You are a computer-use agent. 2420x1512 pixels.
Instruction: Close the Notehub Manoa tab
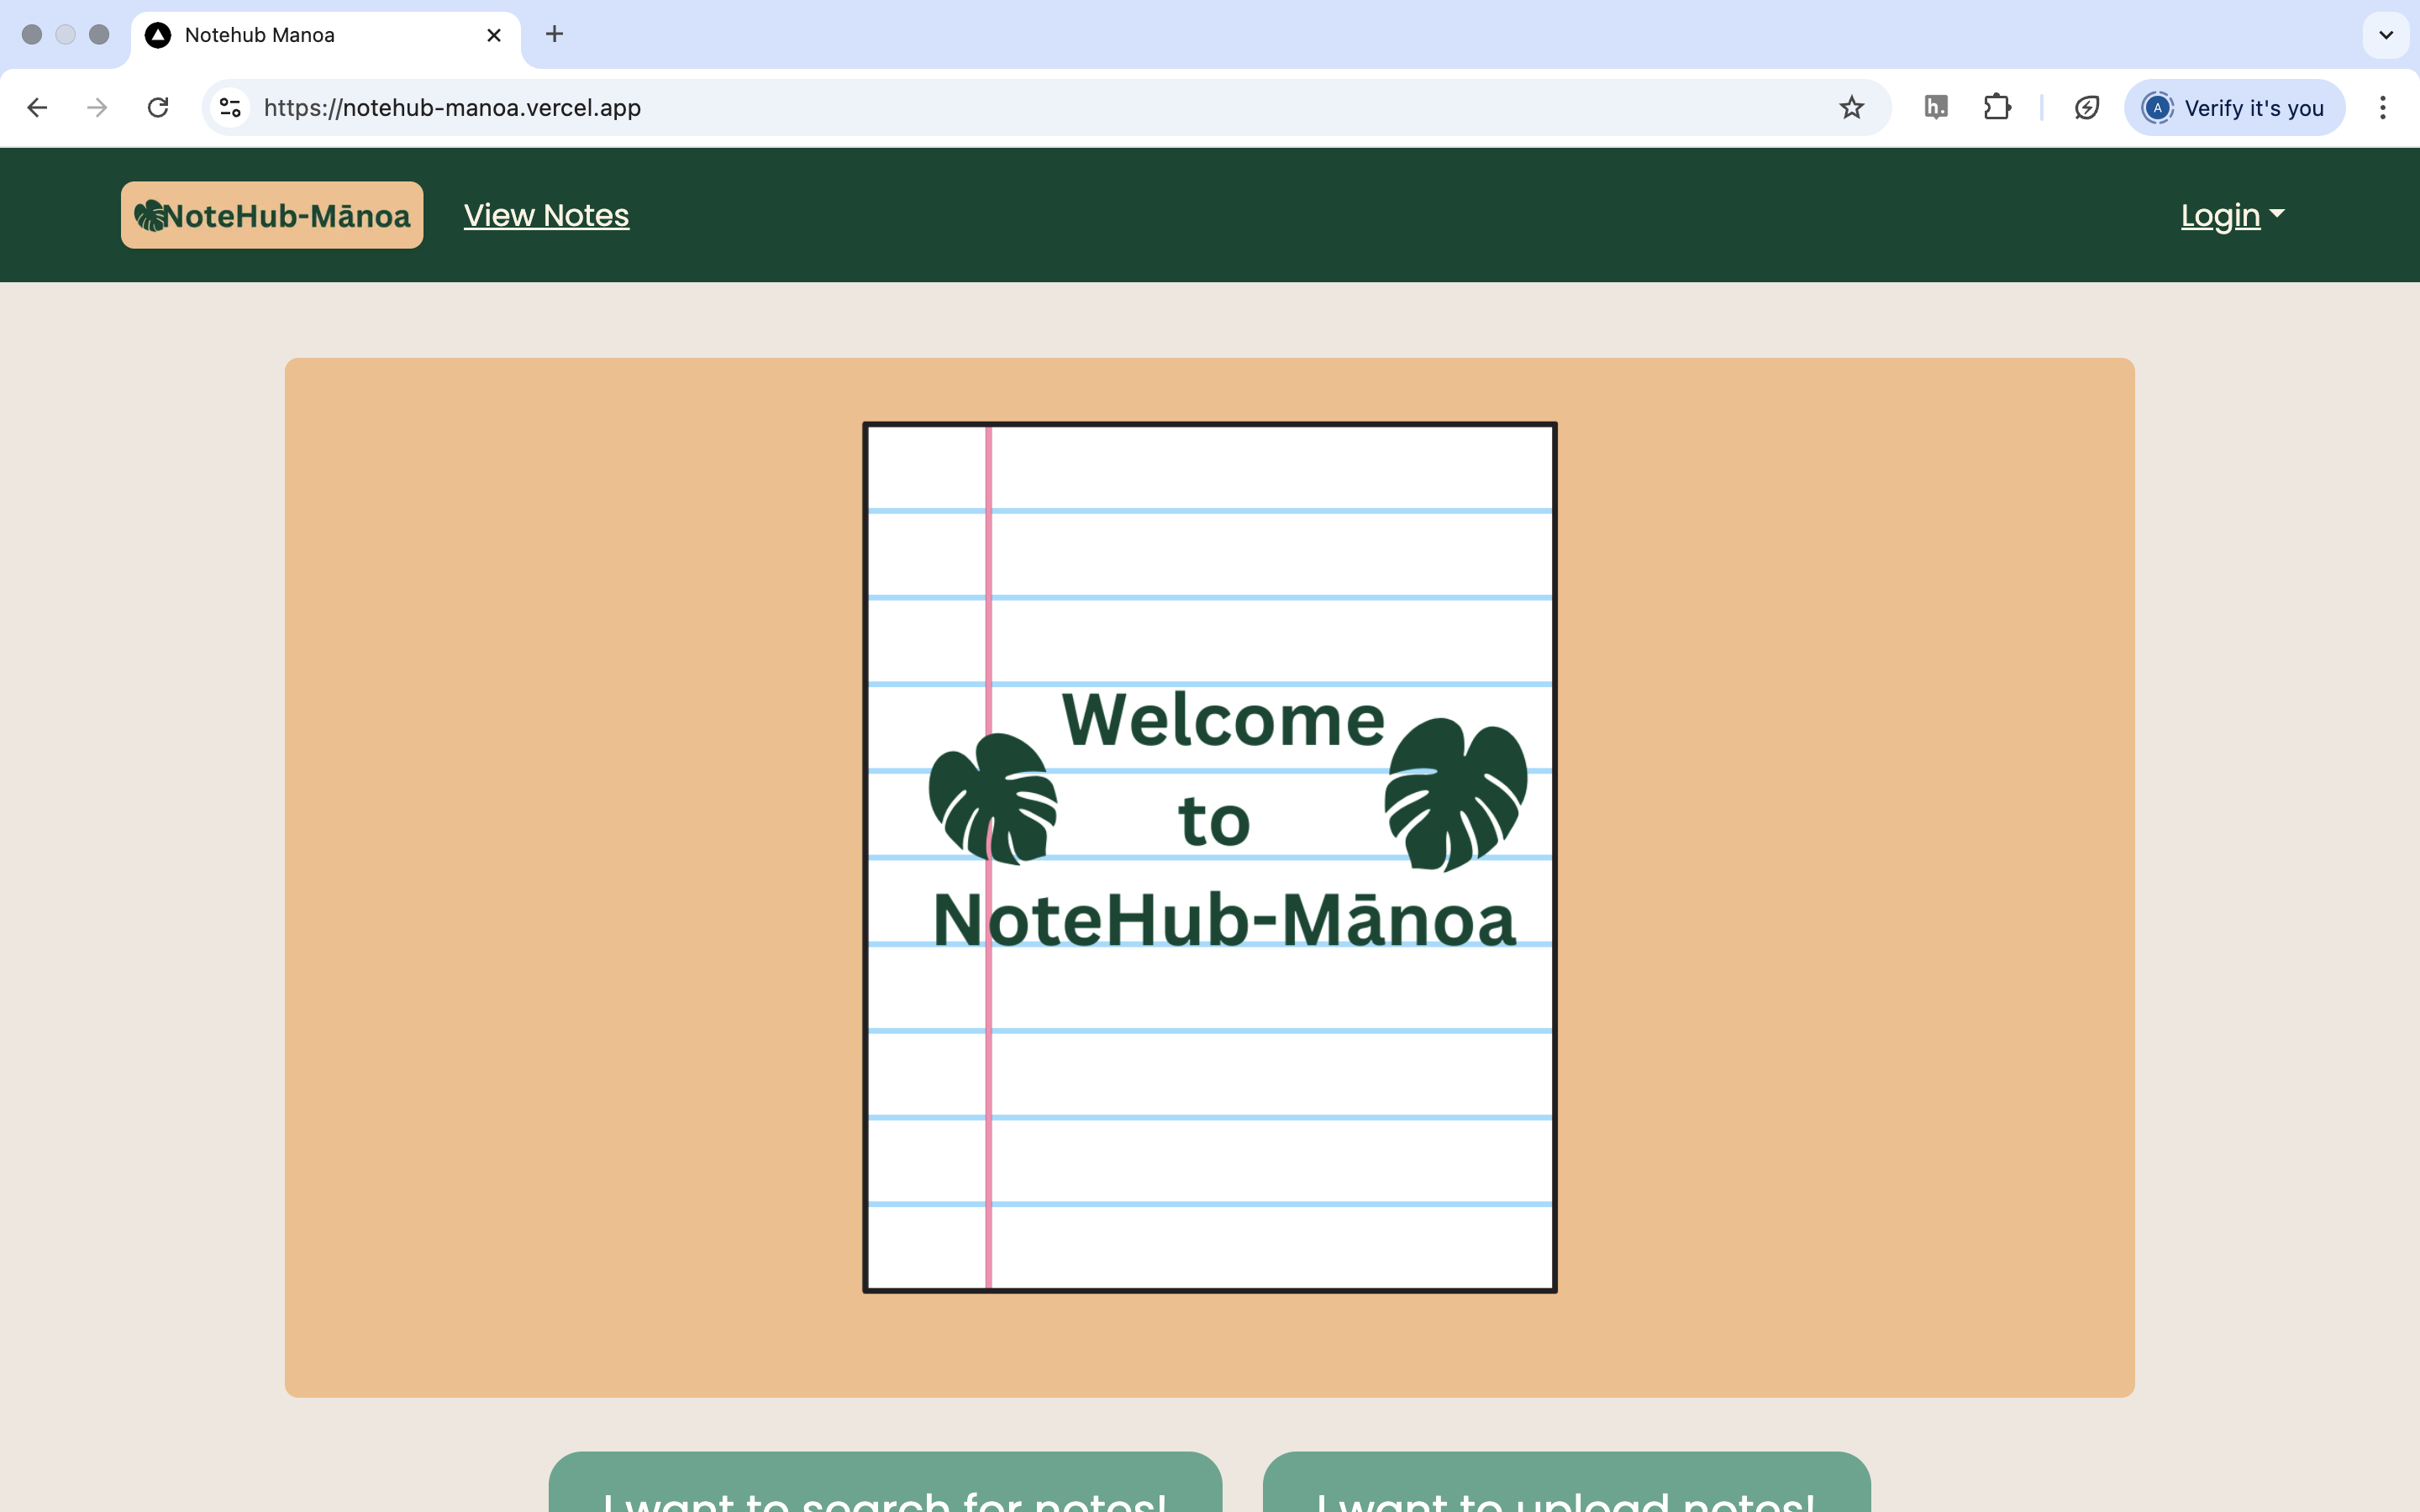click(x=494, y=35)
